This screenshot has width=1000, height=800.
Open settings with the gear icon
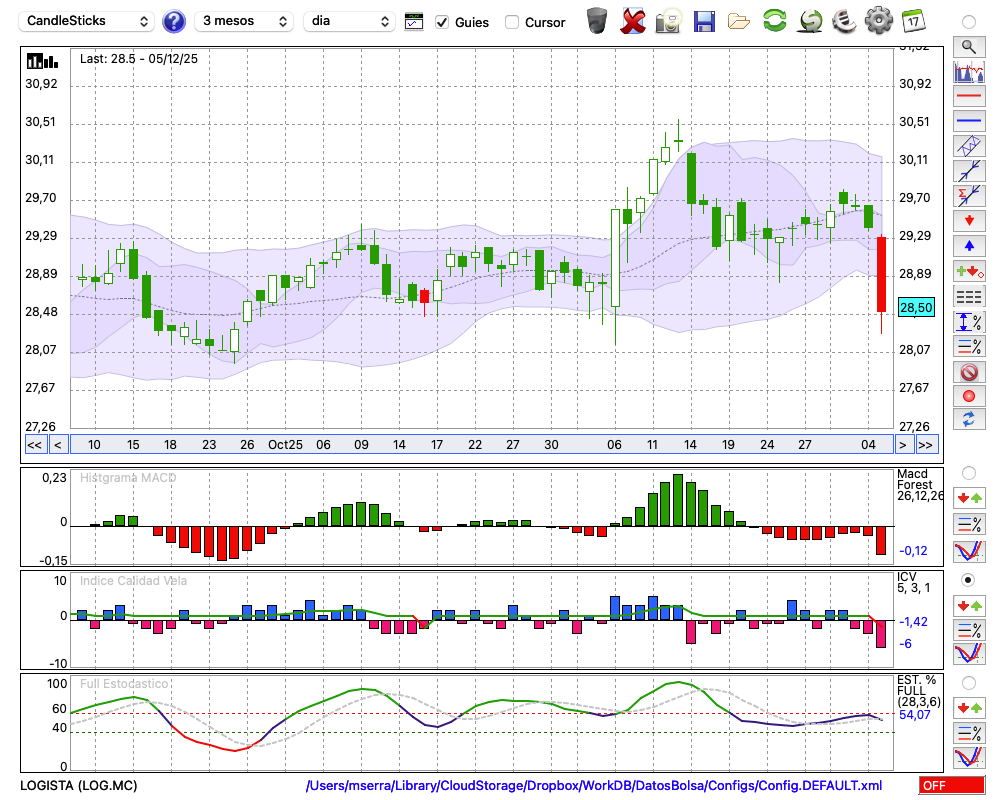(x=879, y=20)
